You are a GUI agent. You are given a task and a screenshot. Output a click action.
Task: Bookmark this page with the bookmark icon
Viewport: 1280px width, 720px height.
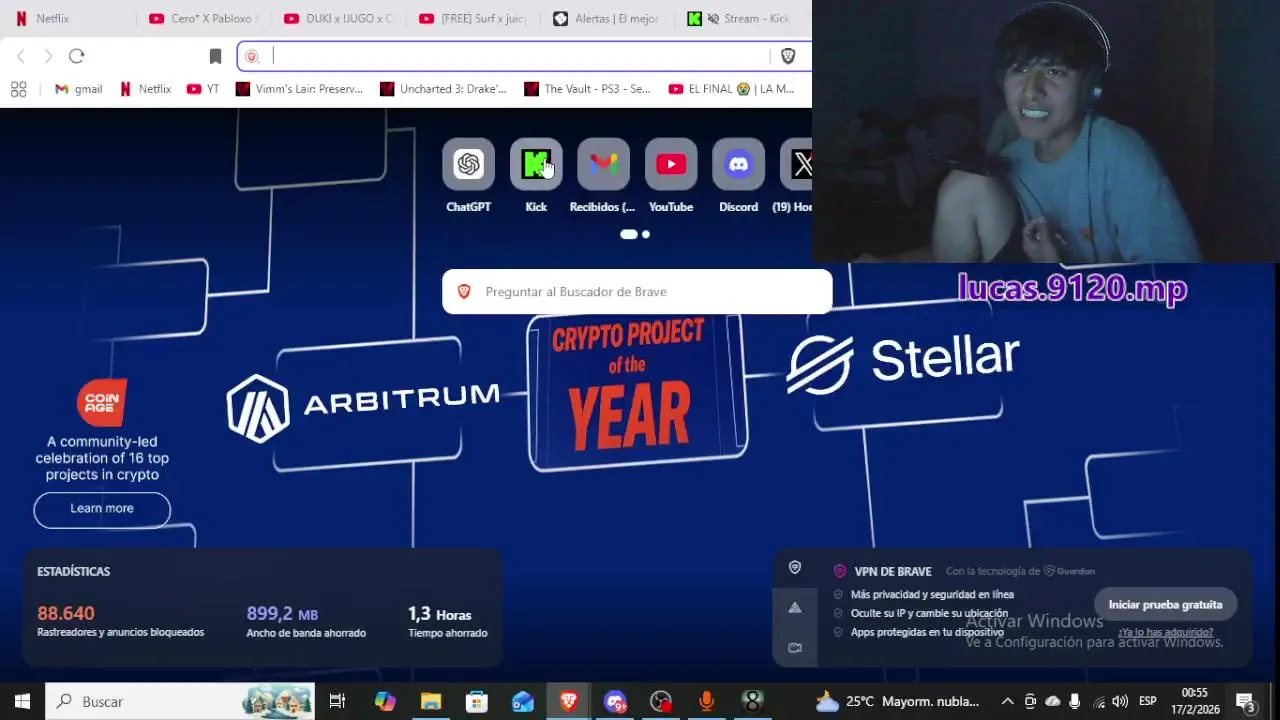tap(215, 56)
